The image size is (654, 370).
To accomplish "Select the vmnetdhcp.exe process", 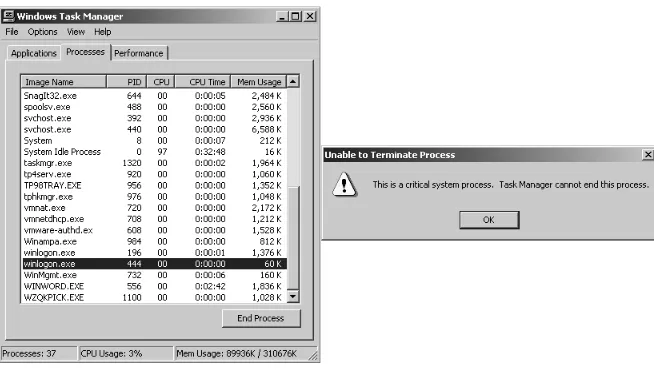I will tap(154, 219).
